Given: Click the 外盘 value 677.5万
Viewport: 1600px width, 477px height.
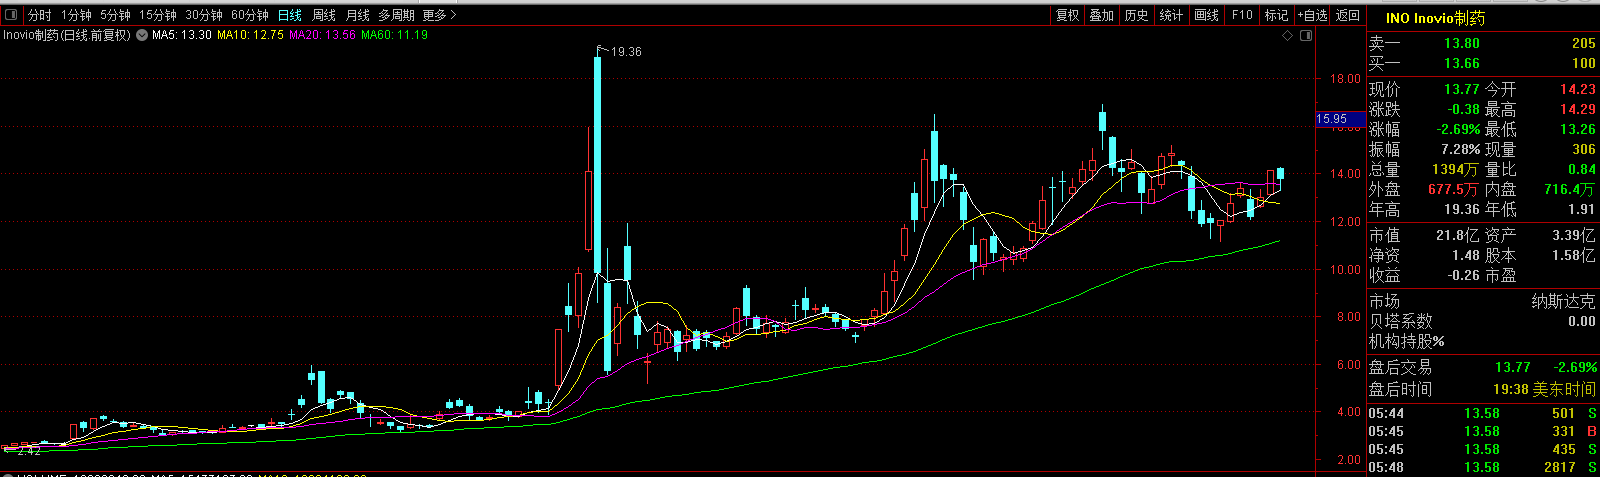Looking at the screenshot, I should [x=1453, y=189].
